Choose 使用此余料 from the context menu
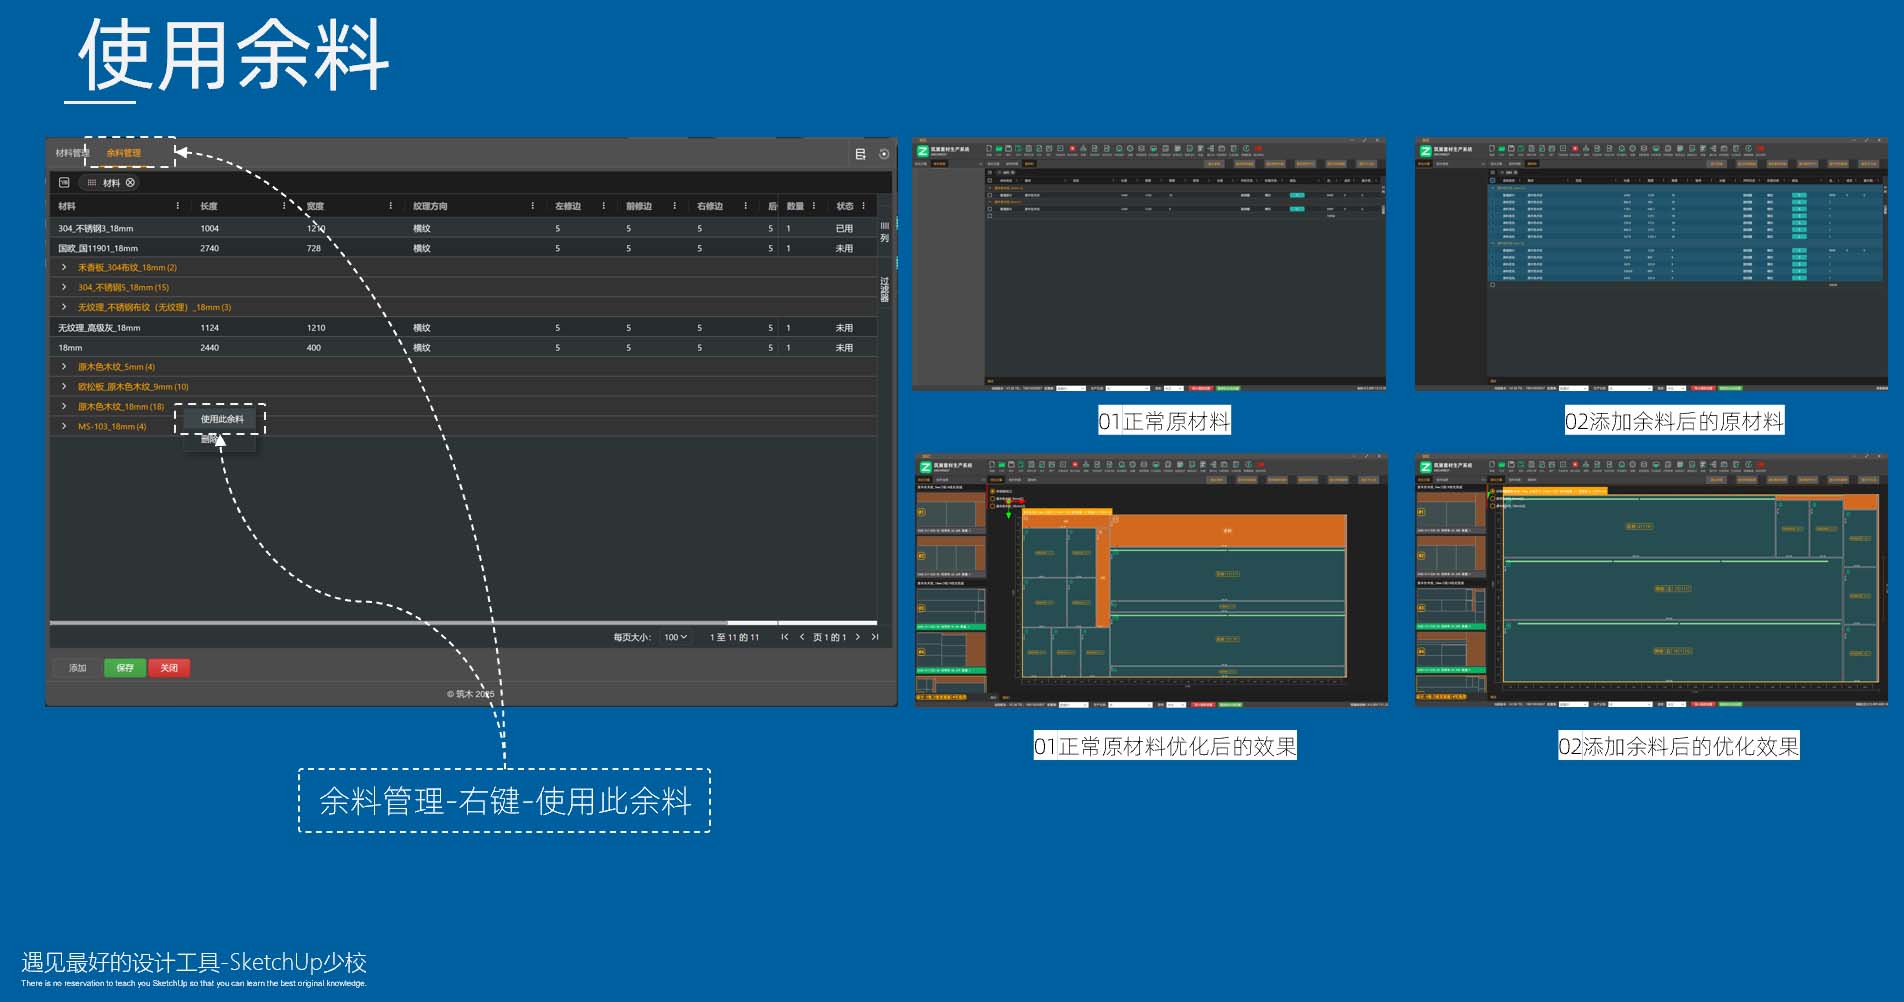Viewport: 1904px width, 1002px height. tap(221, 419)
